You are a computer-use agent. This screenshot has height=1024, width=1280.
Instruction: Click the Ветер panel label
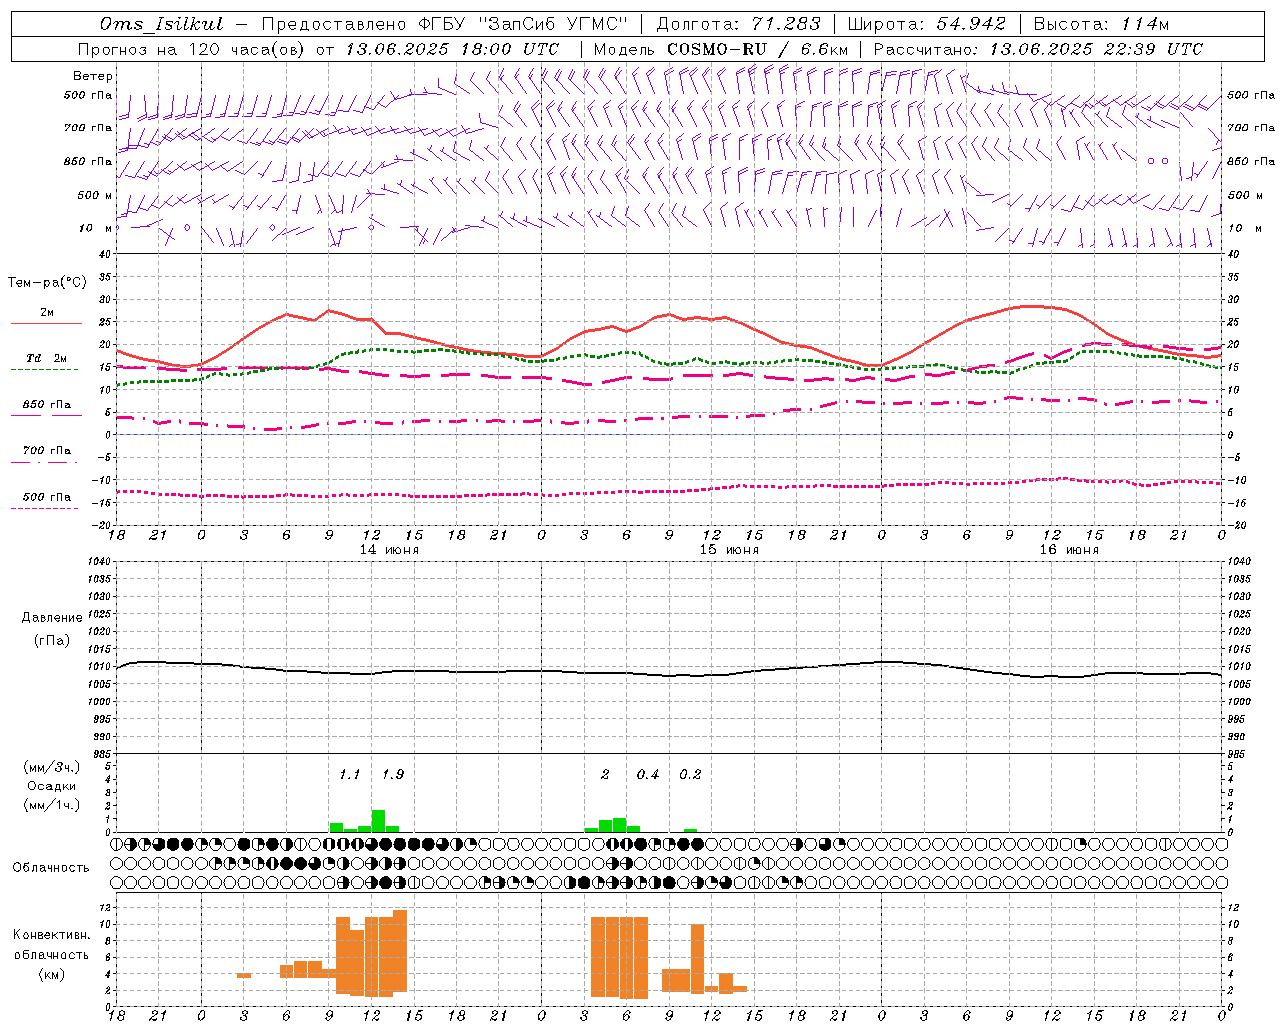click(x=93, y=76)
